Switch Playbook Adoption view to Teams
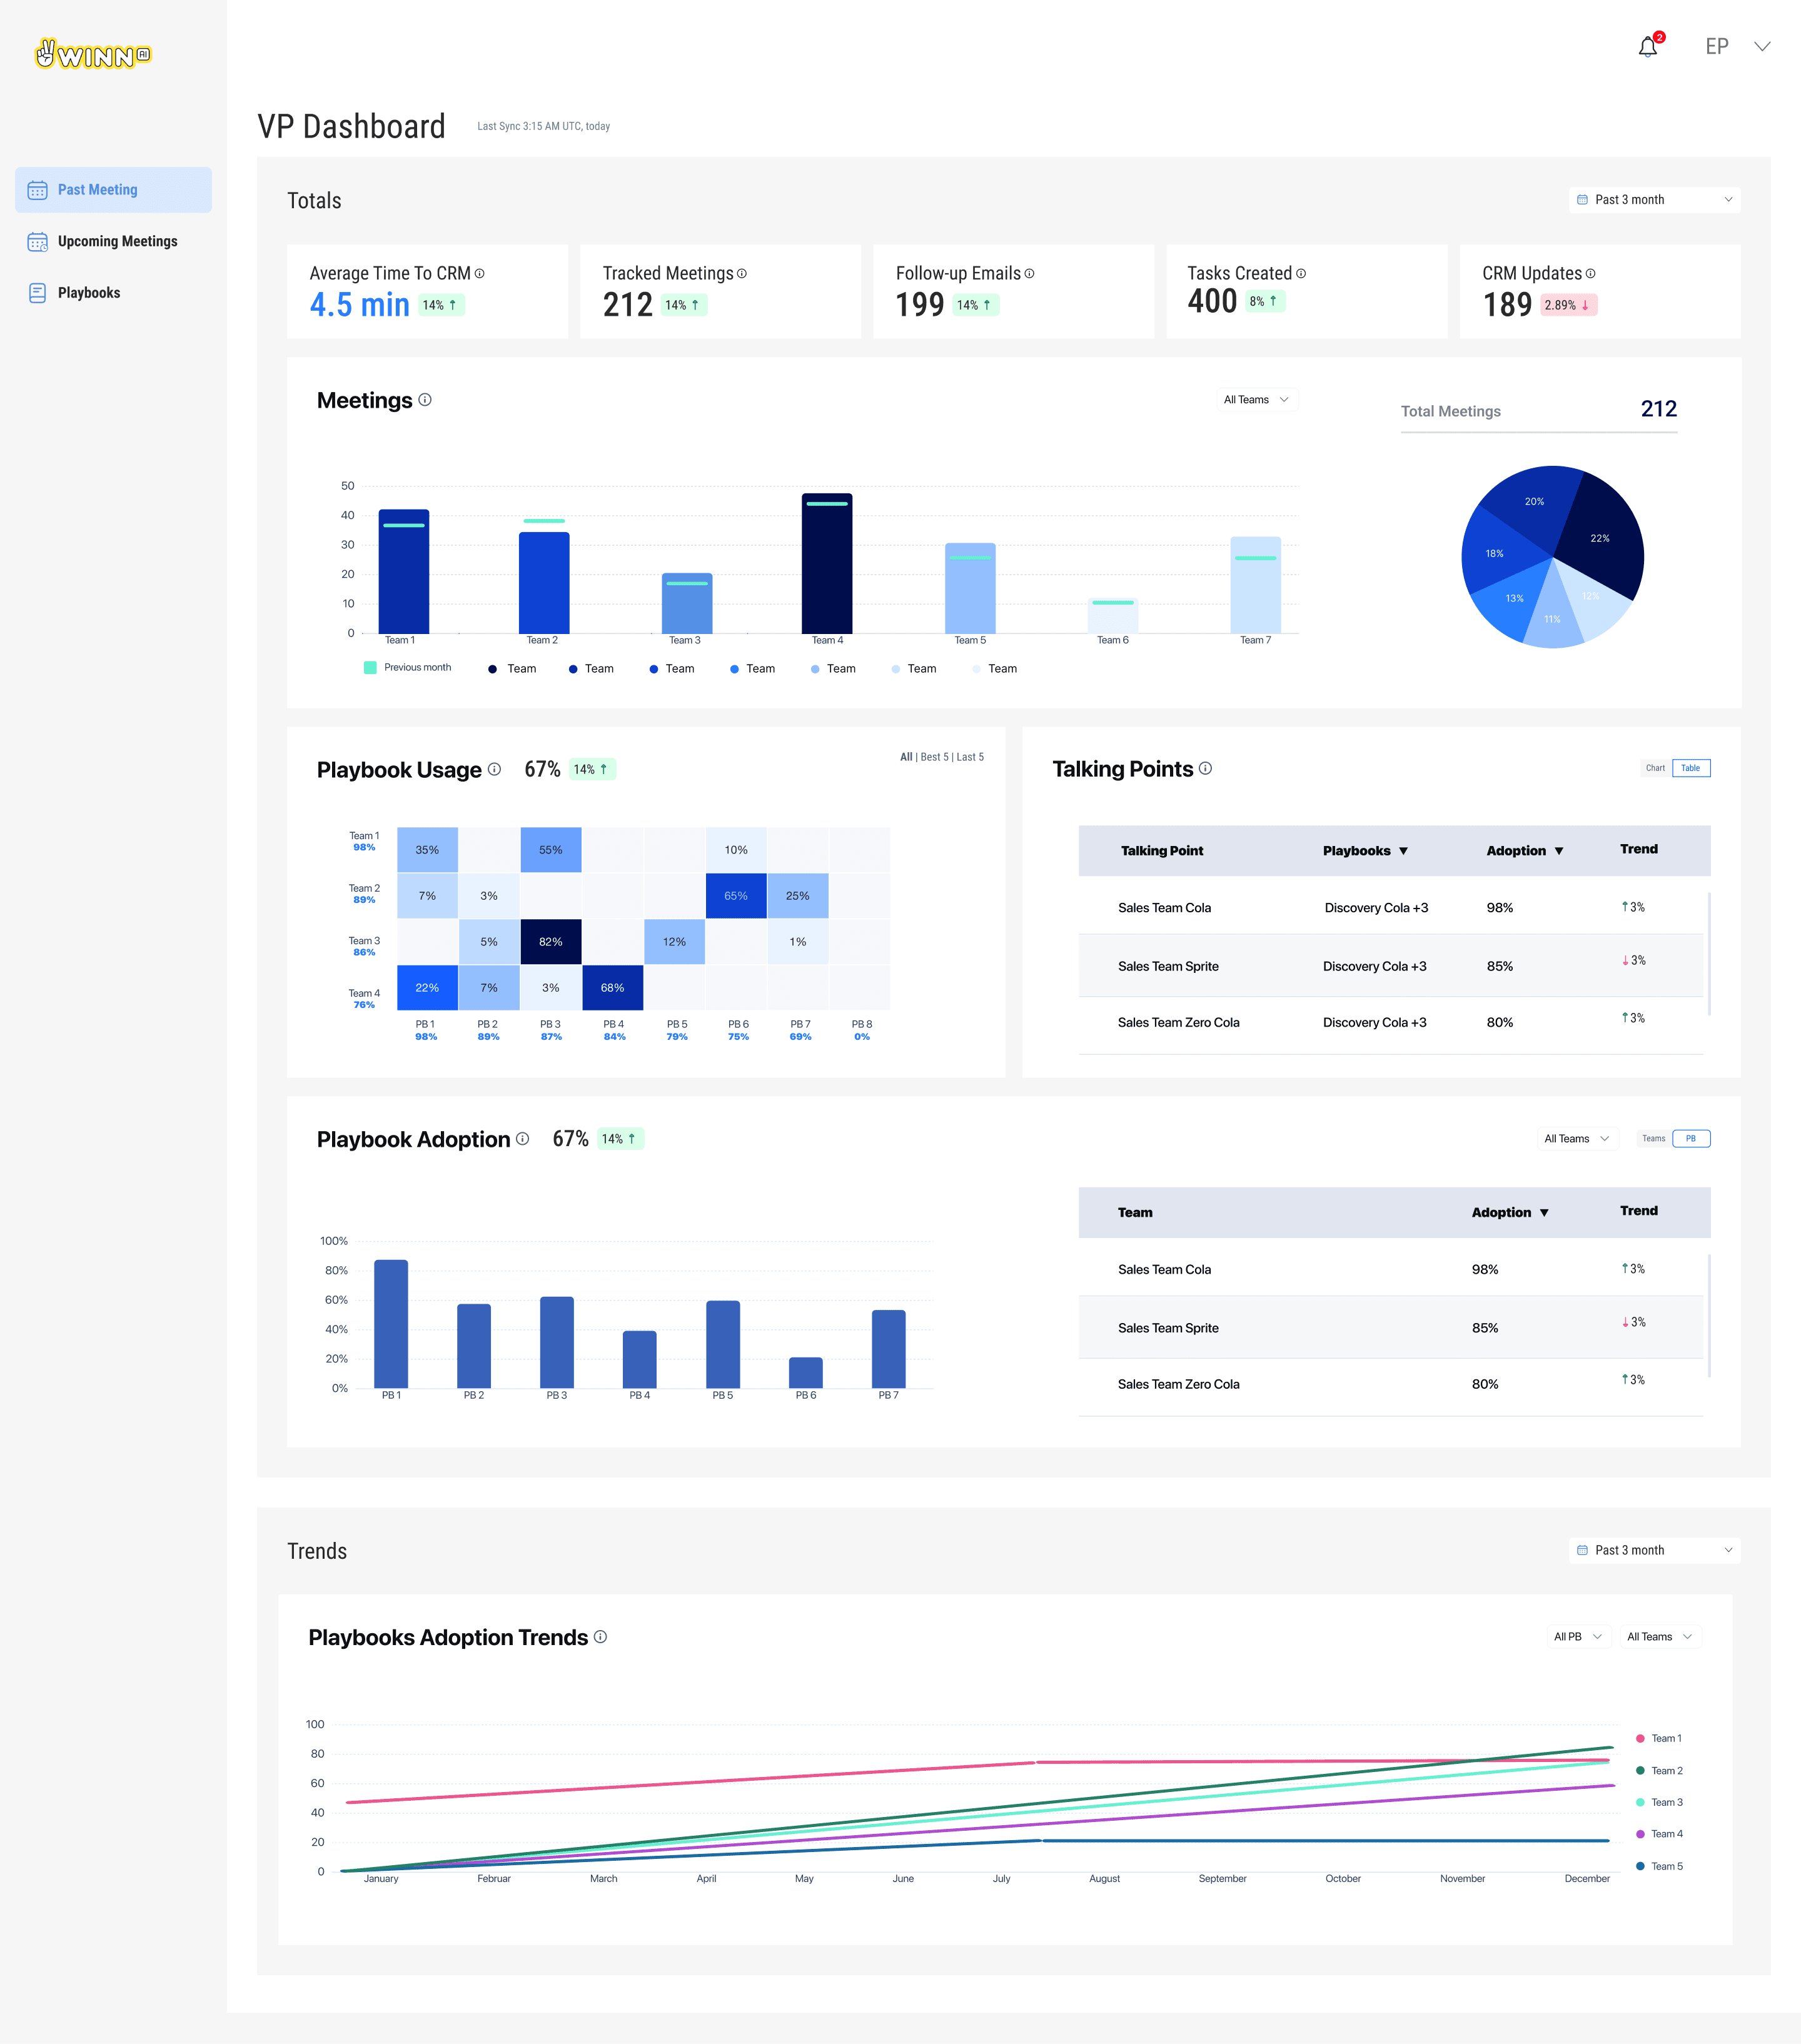Screen dimensions: 1801x2044 tap(1653, 1138)
